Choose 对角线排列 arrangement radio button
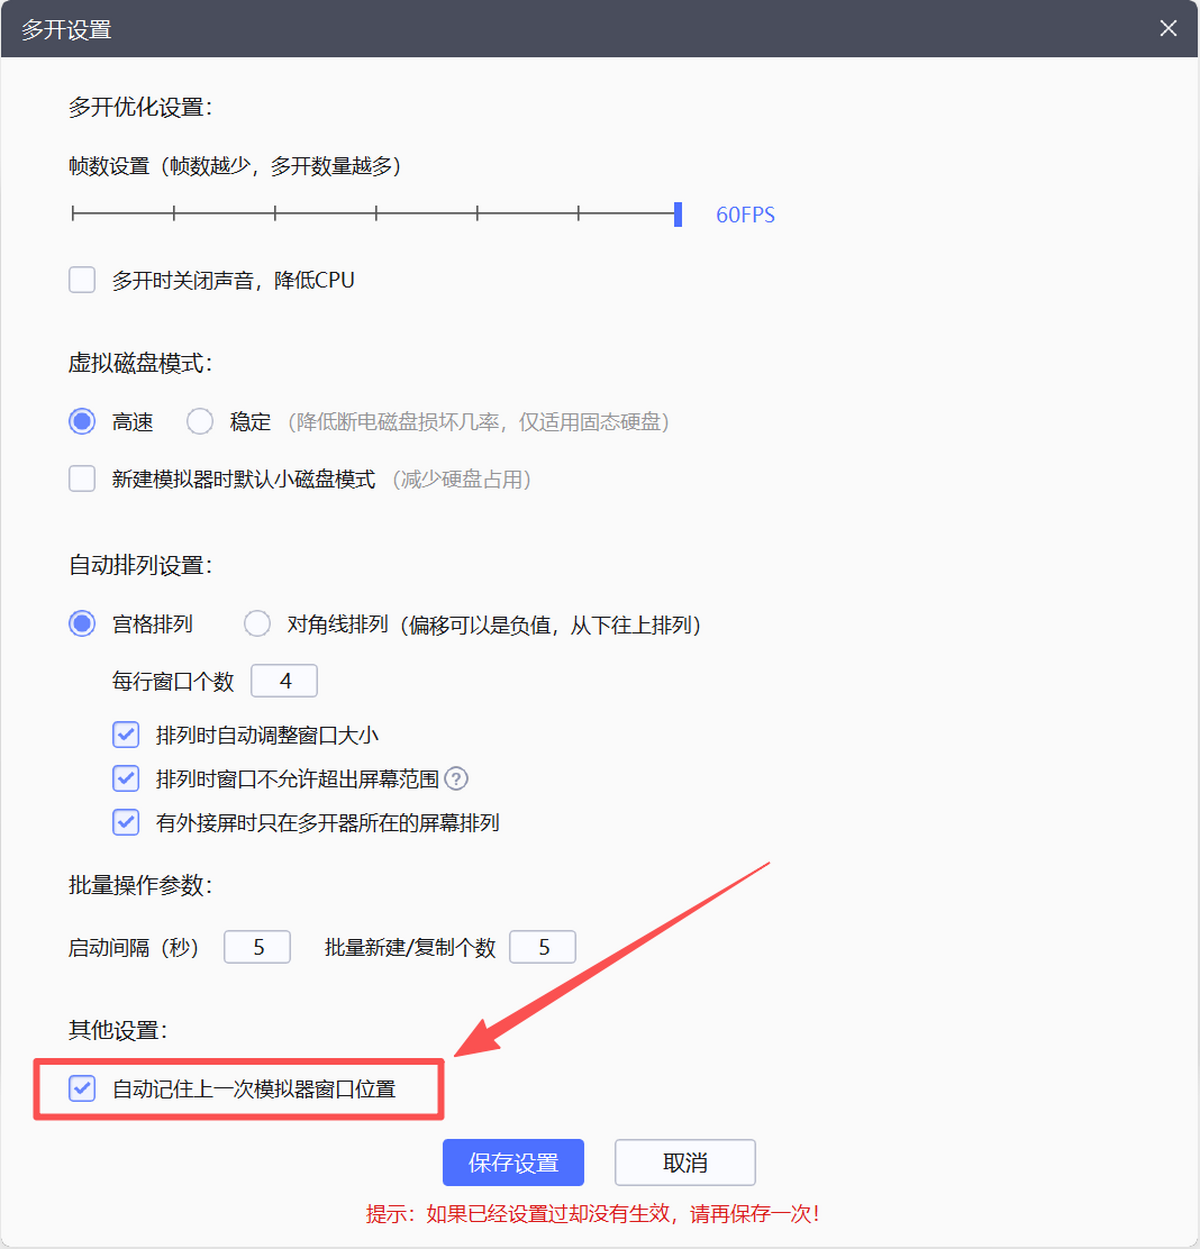Screen dimensions: 1200x1249 tap(257, 624)
